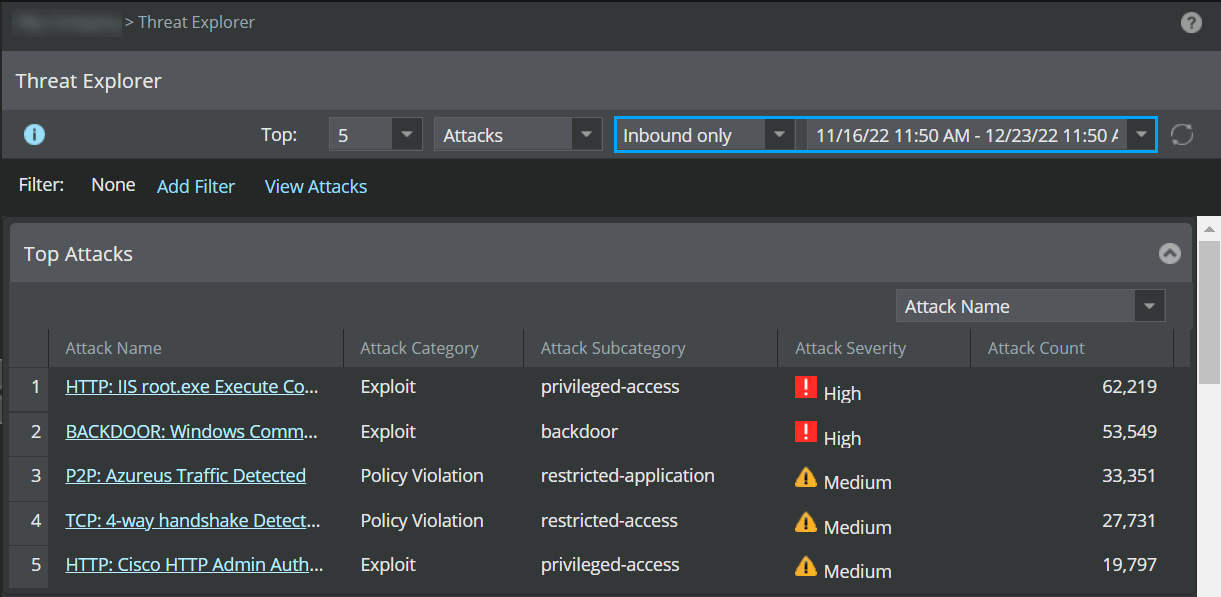Screen dimensions: 1221x597
Task: Click Medium warning icon for Cisco HTTP row
Action: pos(806,566)
